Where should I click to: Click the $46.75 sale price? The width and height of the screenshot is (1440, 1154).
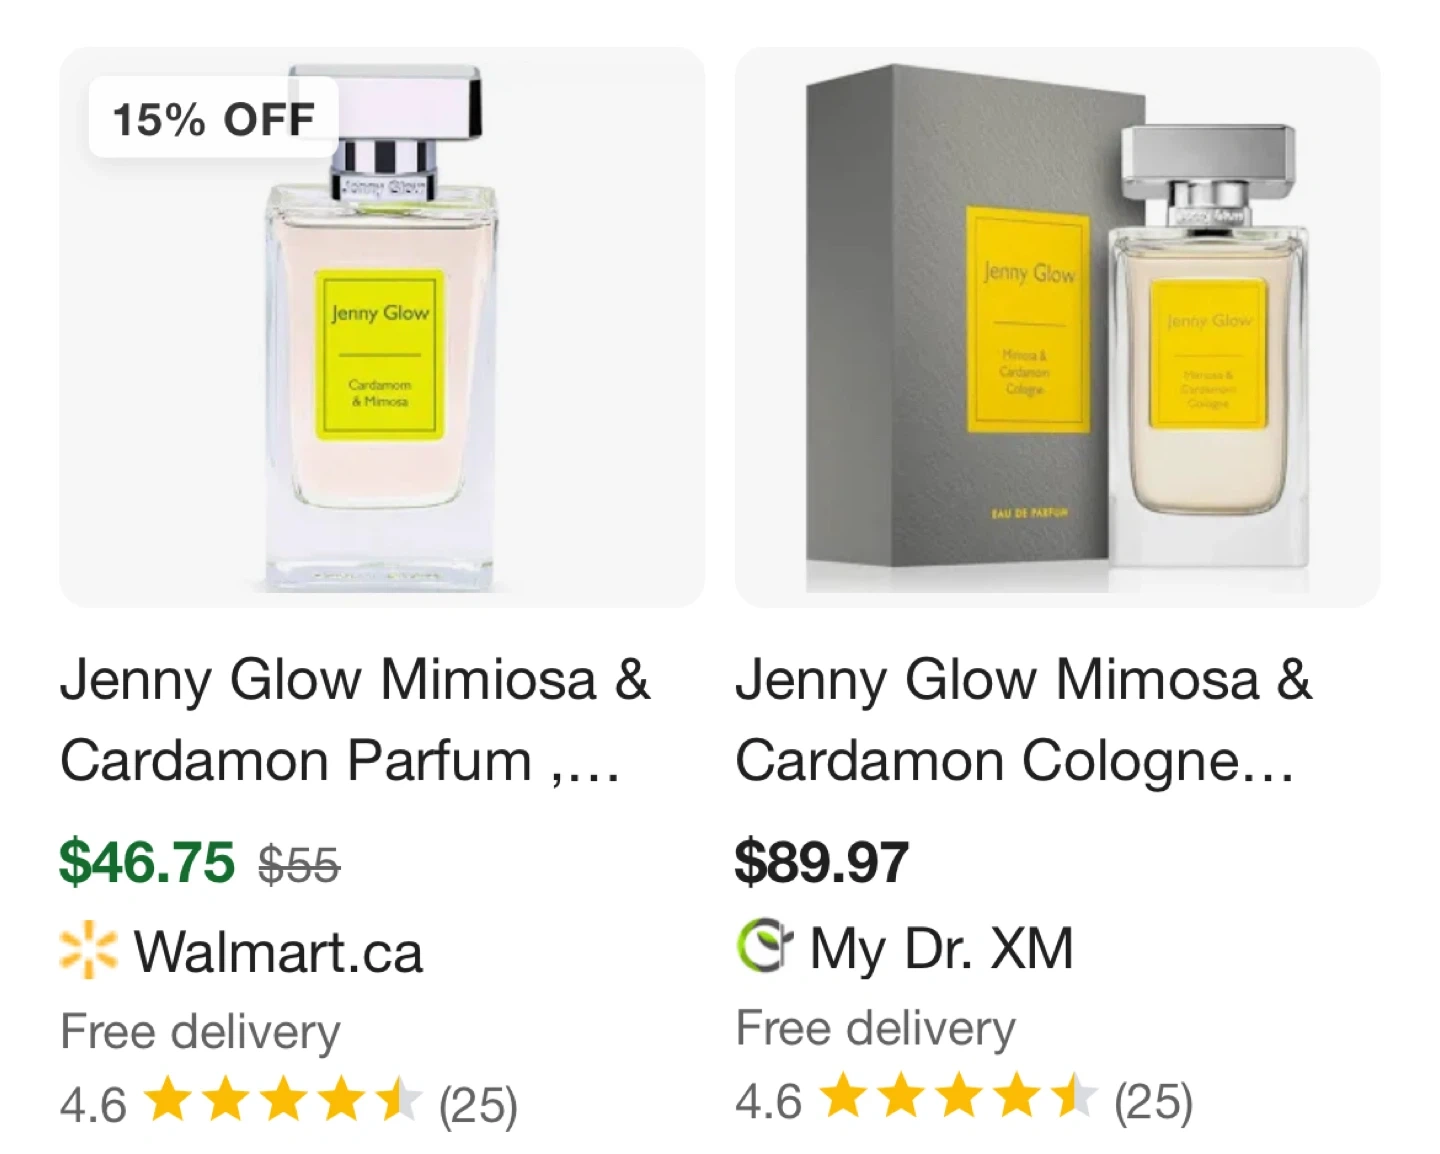tap(147, 862)
